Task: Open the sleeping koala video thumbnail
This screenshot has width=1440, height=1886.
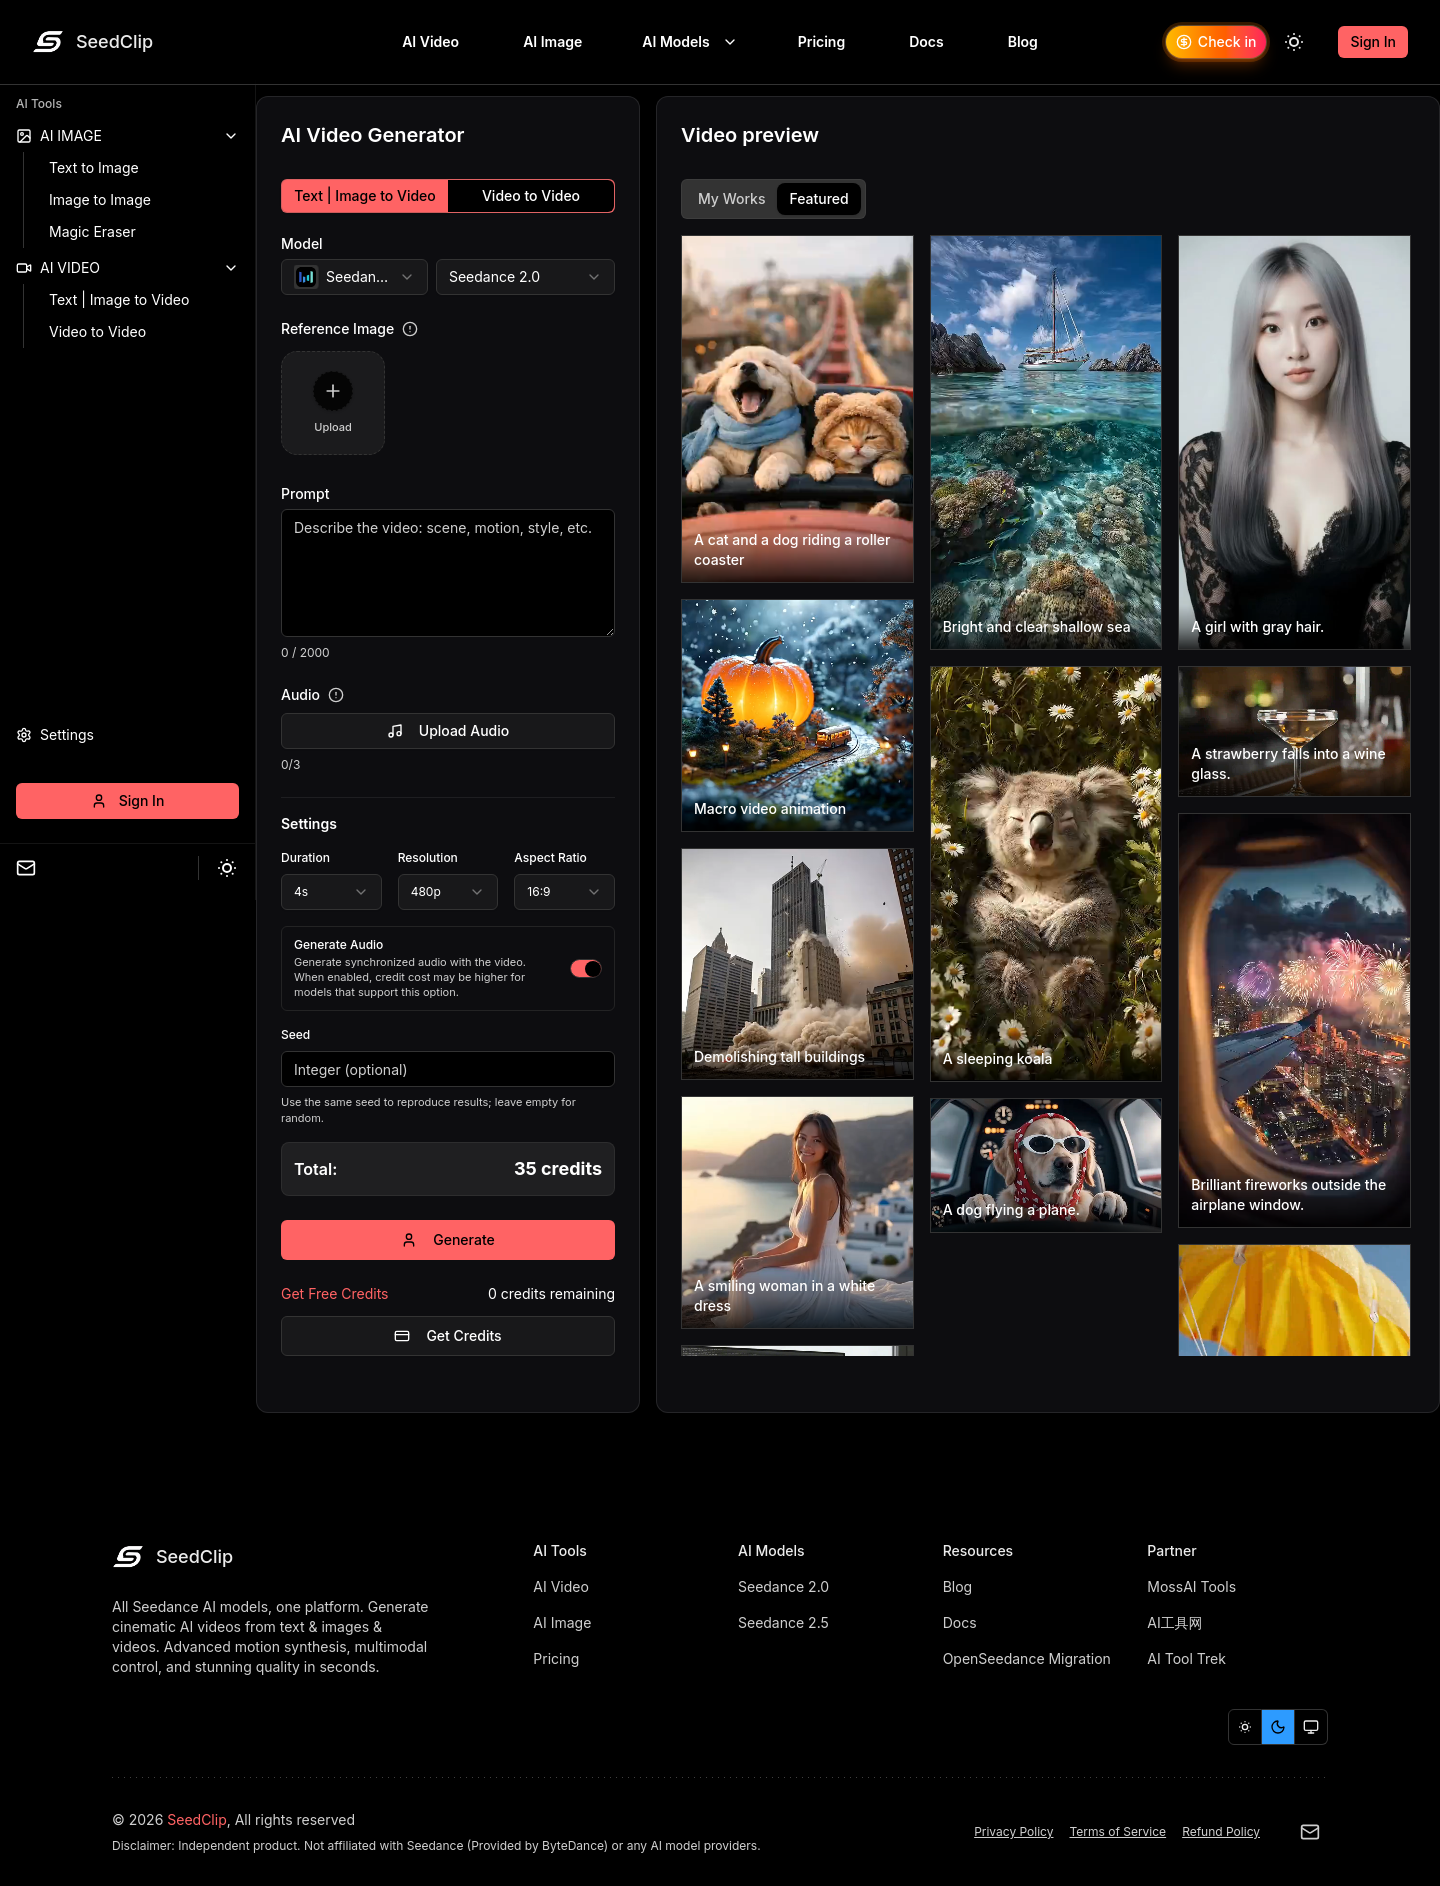Action: 1046,874
